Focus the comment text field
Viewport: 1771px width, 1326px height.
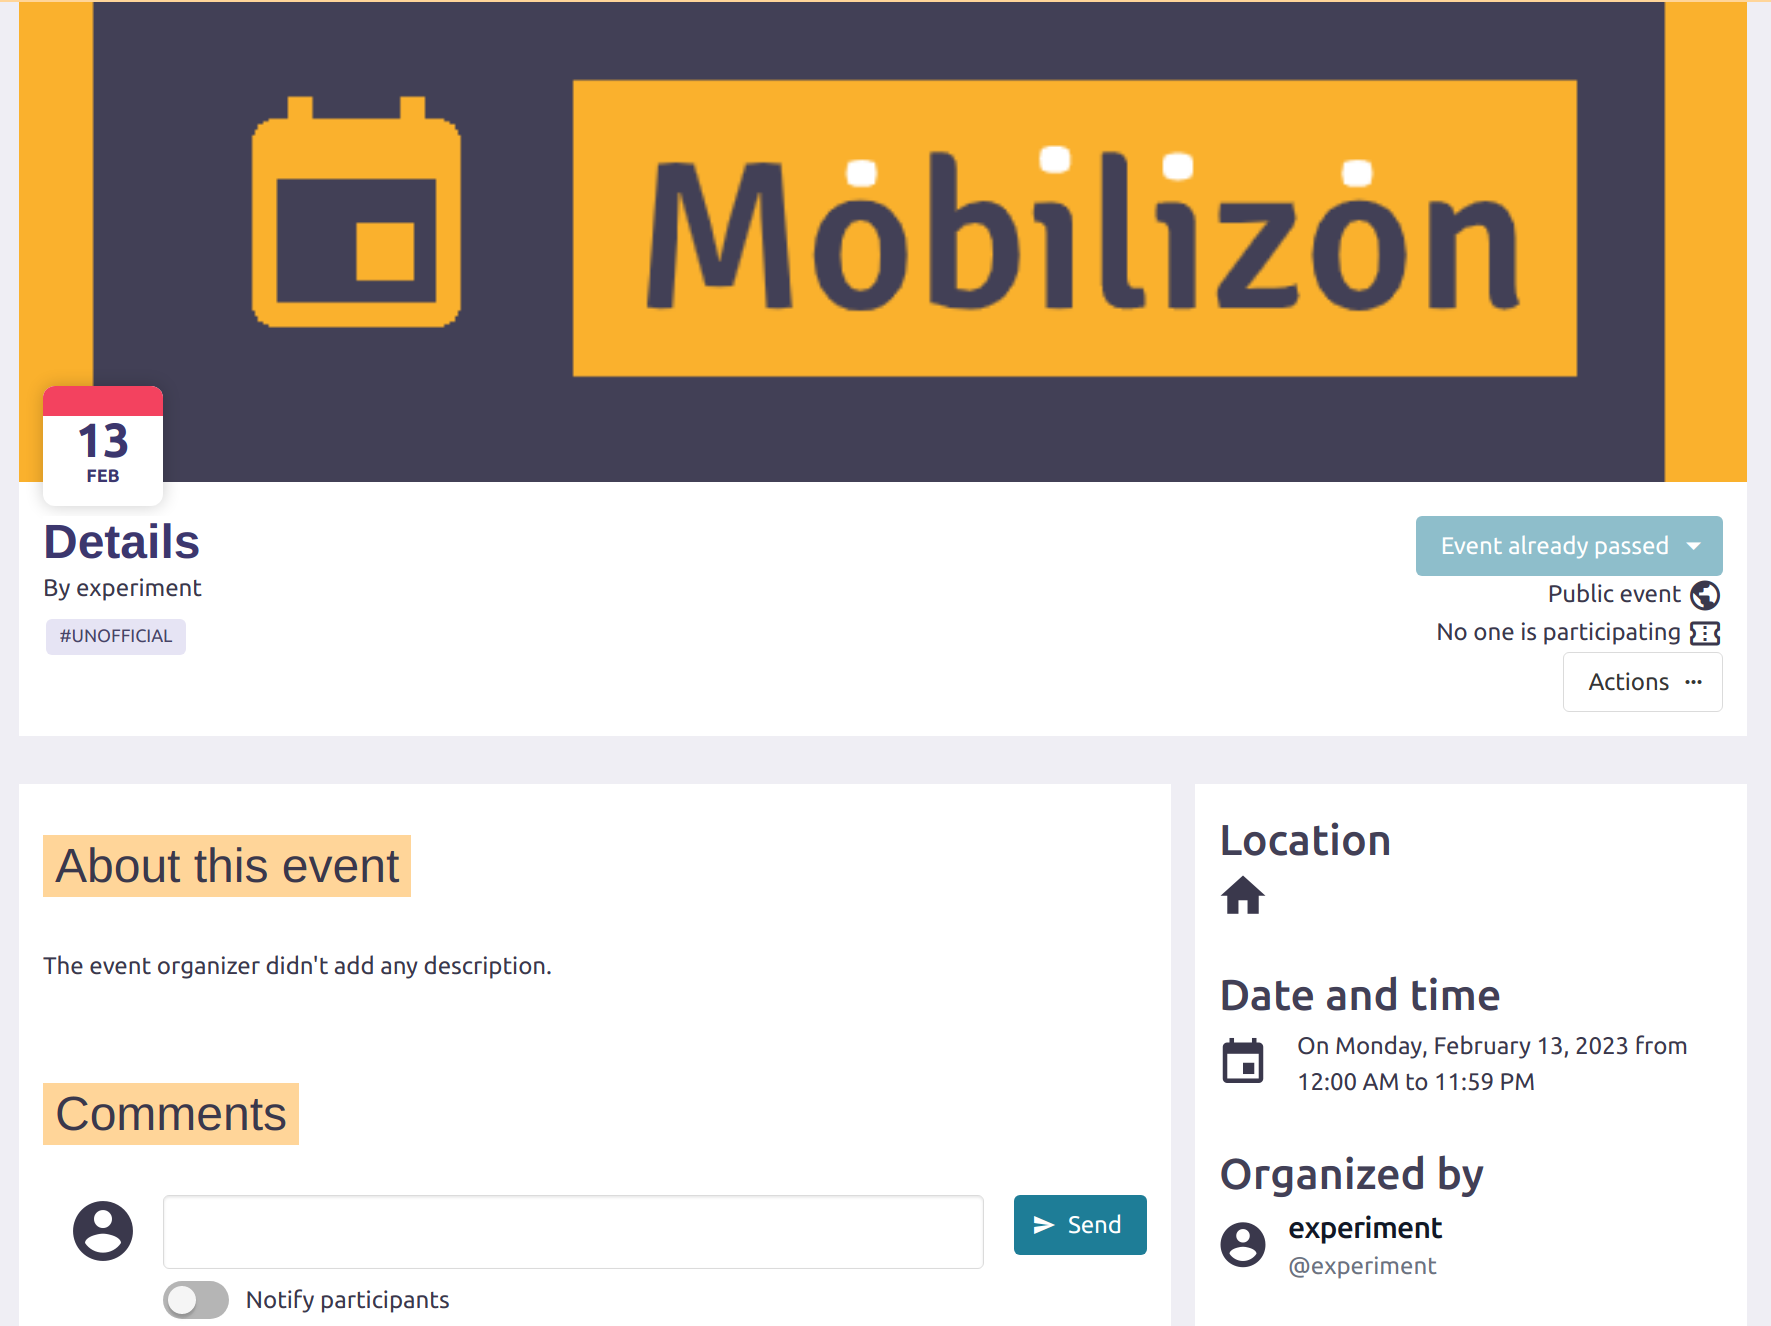tap(573, 1232)
